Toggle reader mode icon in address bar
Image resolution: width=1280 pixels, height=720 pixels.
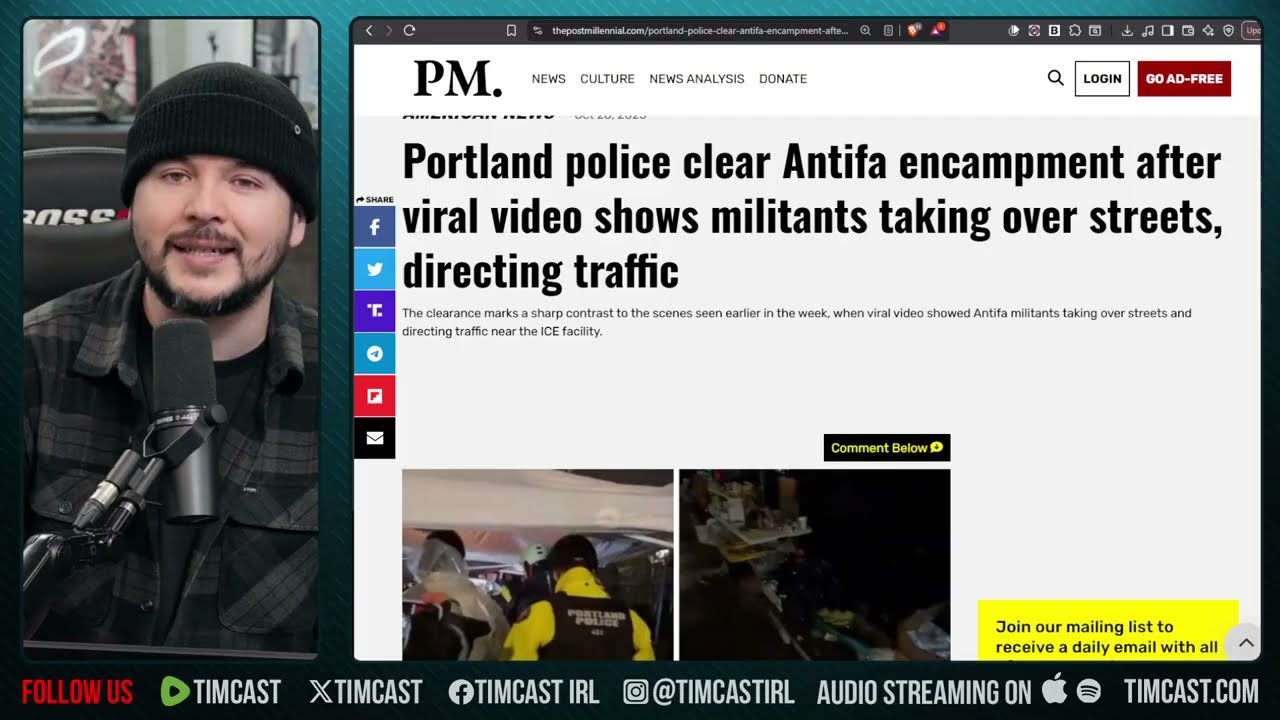(888, 31)
